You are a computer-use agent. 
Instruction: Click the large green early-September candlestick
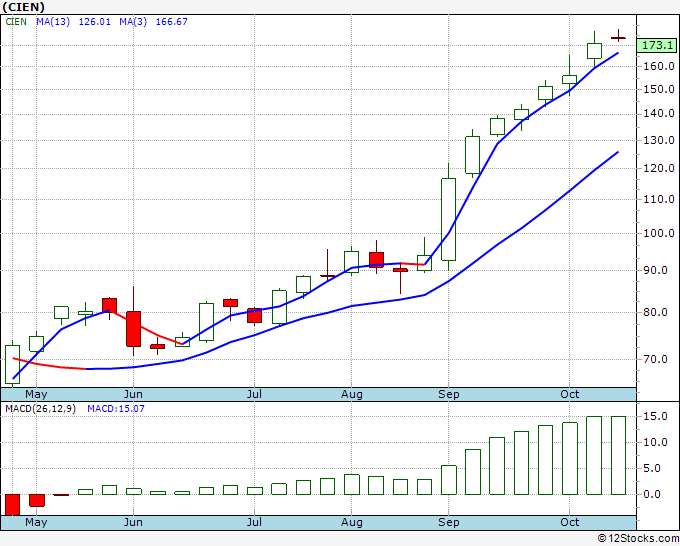pyautogui.click(x=448, y=219)
